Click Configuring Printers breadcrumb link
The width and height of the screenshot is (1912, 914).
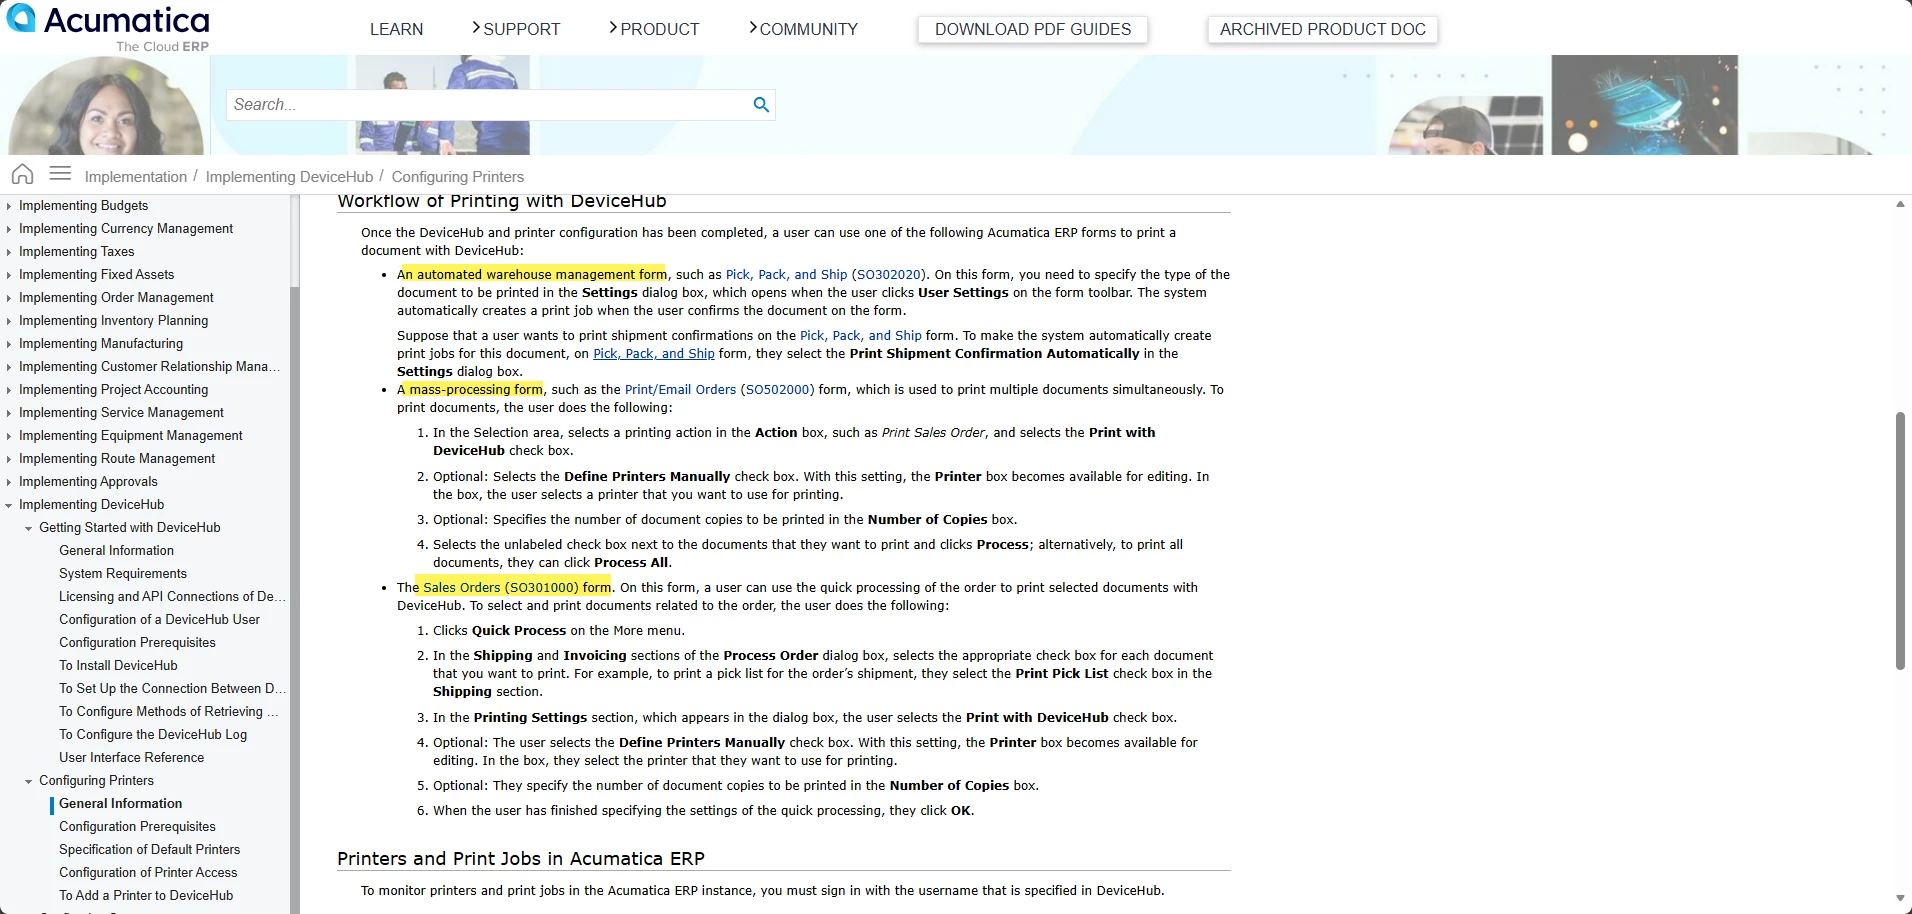[x=458, y=176]
